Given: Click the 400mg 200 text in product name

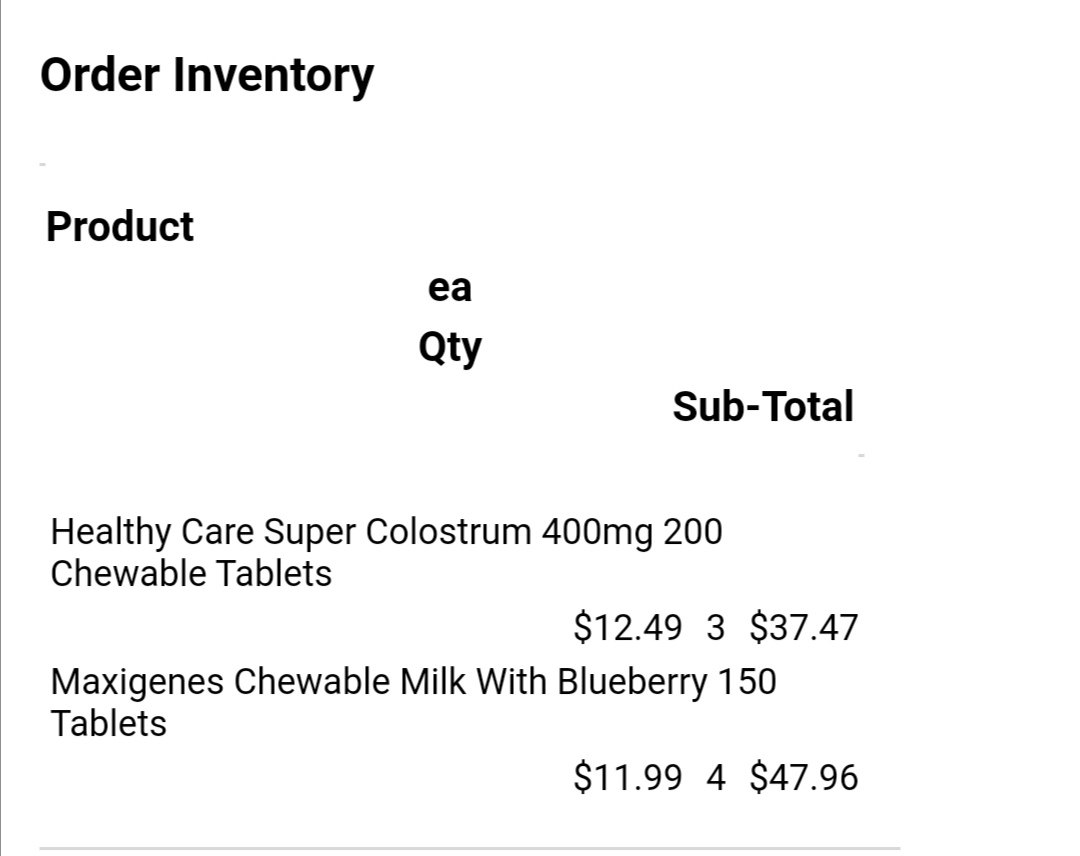Looking at the screenshot, I should click(632, 532).
